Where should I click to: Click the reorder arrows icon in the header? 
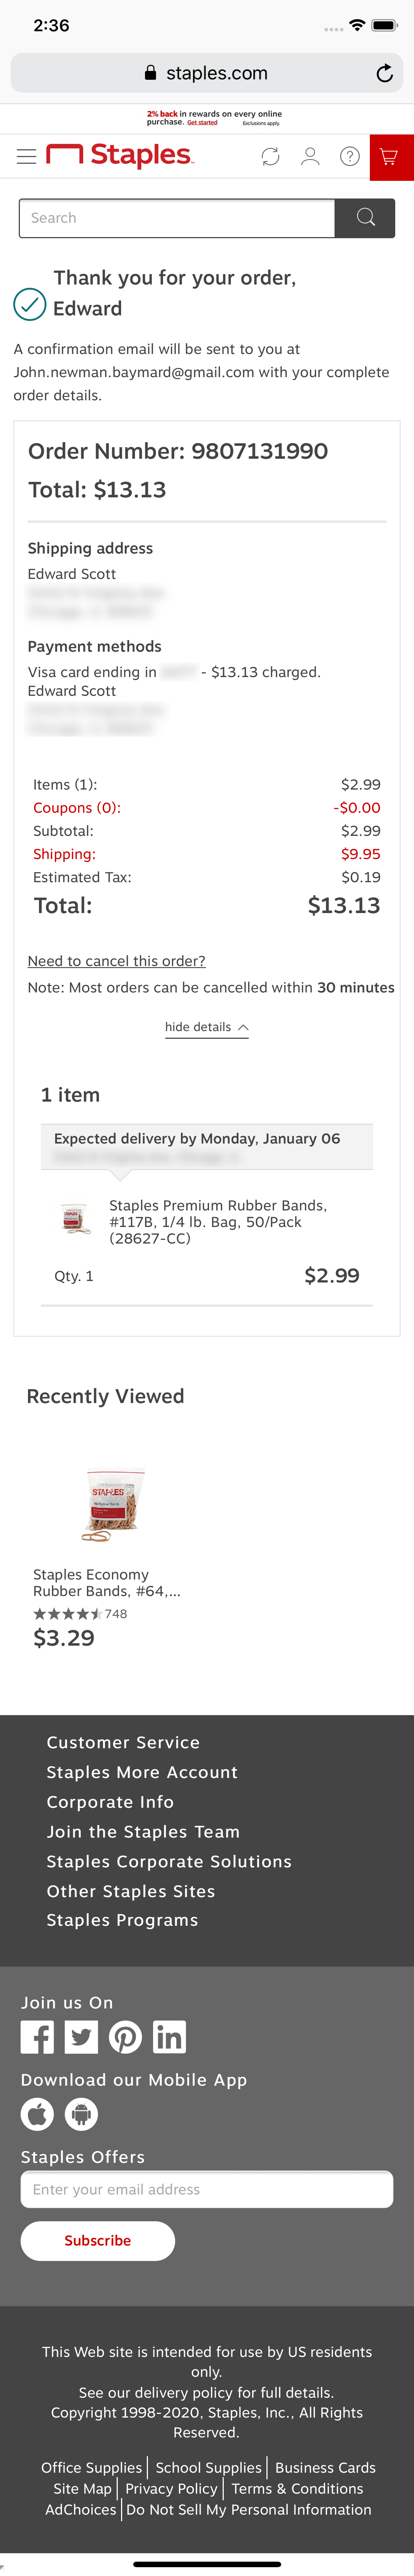coord(269,156)
